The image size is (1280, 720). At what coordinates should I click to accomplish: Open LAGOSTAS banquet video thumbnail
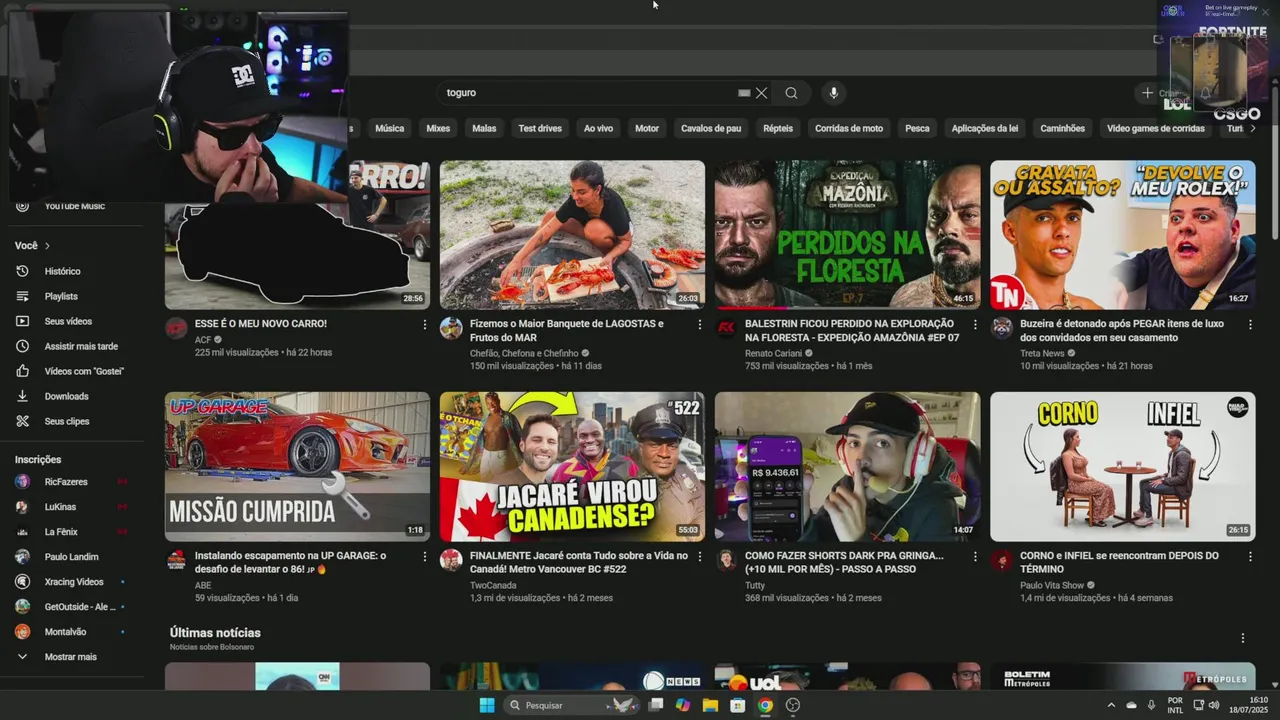[x=572, y=235]
